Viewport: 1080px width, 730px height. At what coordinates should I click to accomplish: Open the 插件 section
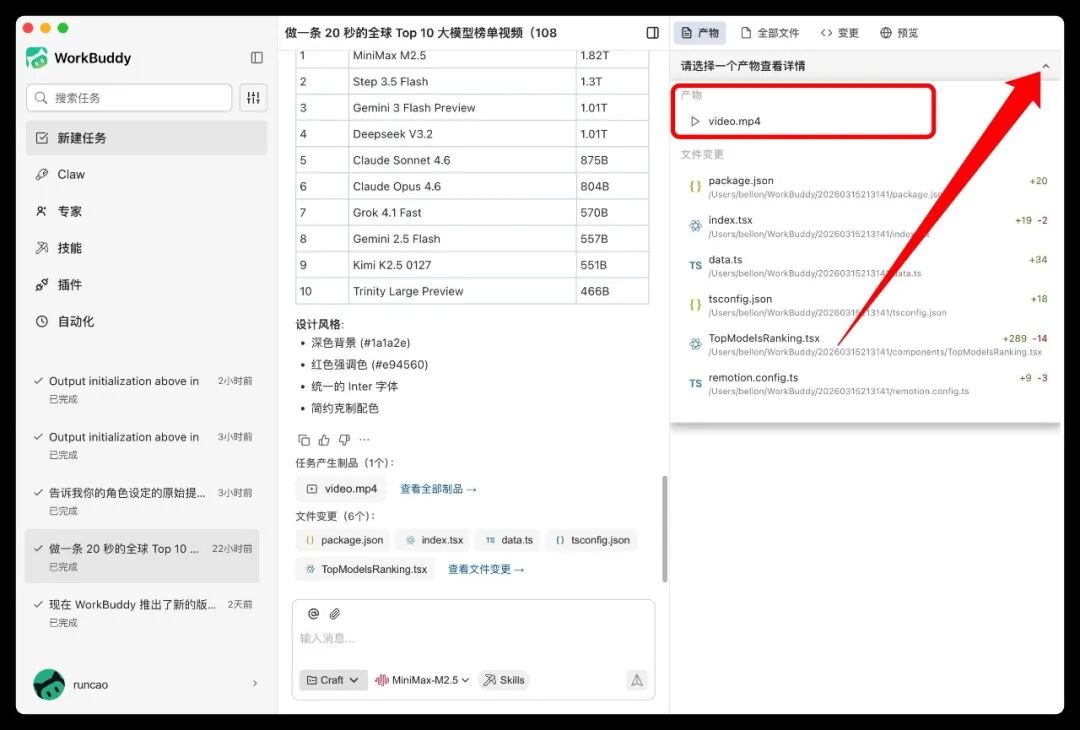pyautogui.click(x=147, y=284)
